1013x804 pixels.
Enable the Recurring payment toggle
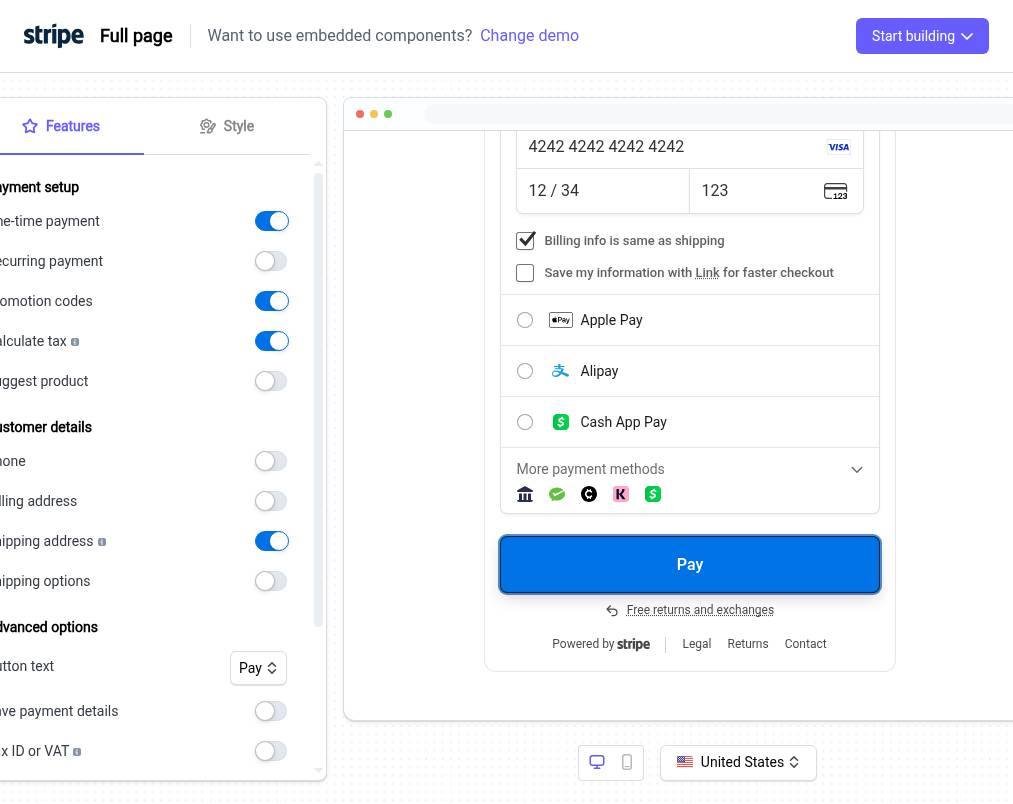271,261
